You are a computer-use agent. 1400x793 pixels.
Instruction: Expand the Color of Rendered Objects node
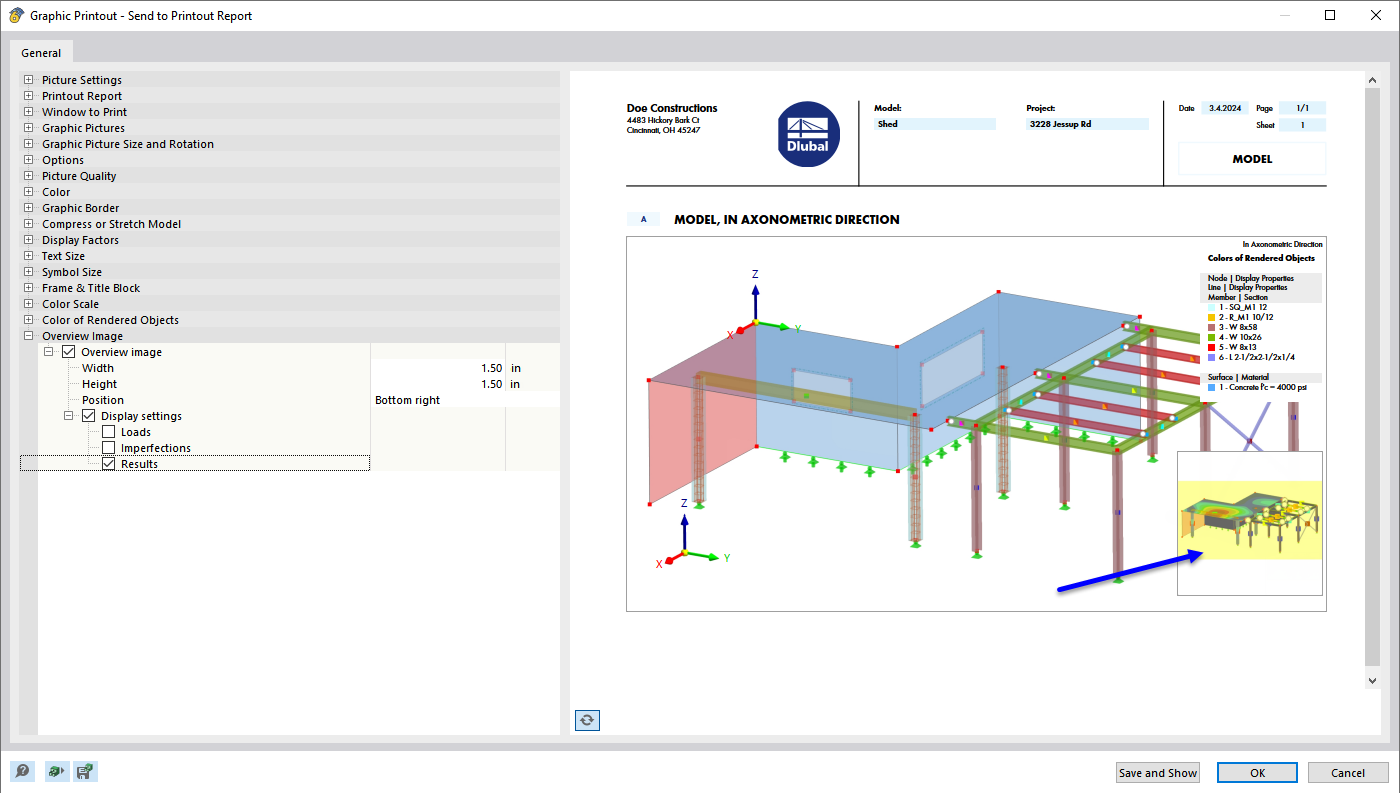click(x=27, y=319)
